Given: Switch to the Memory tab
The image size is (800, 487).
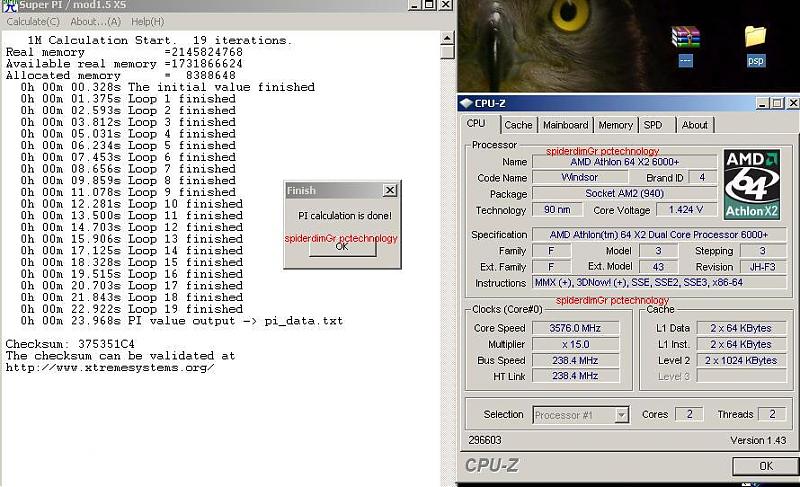Looking at the screenshot, I should (x=615, y=125).
